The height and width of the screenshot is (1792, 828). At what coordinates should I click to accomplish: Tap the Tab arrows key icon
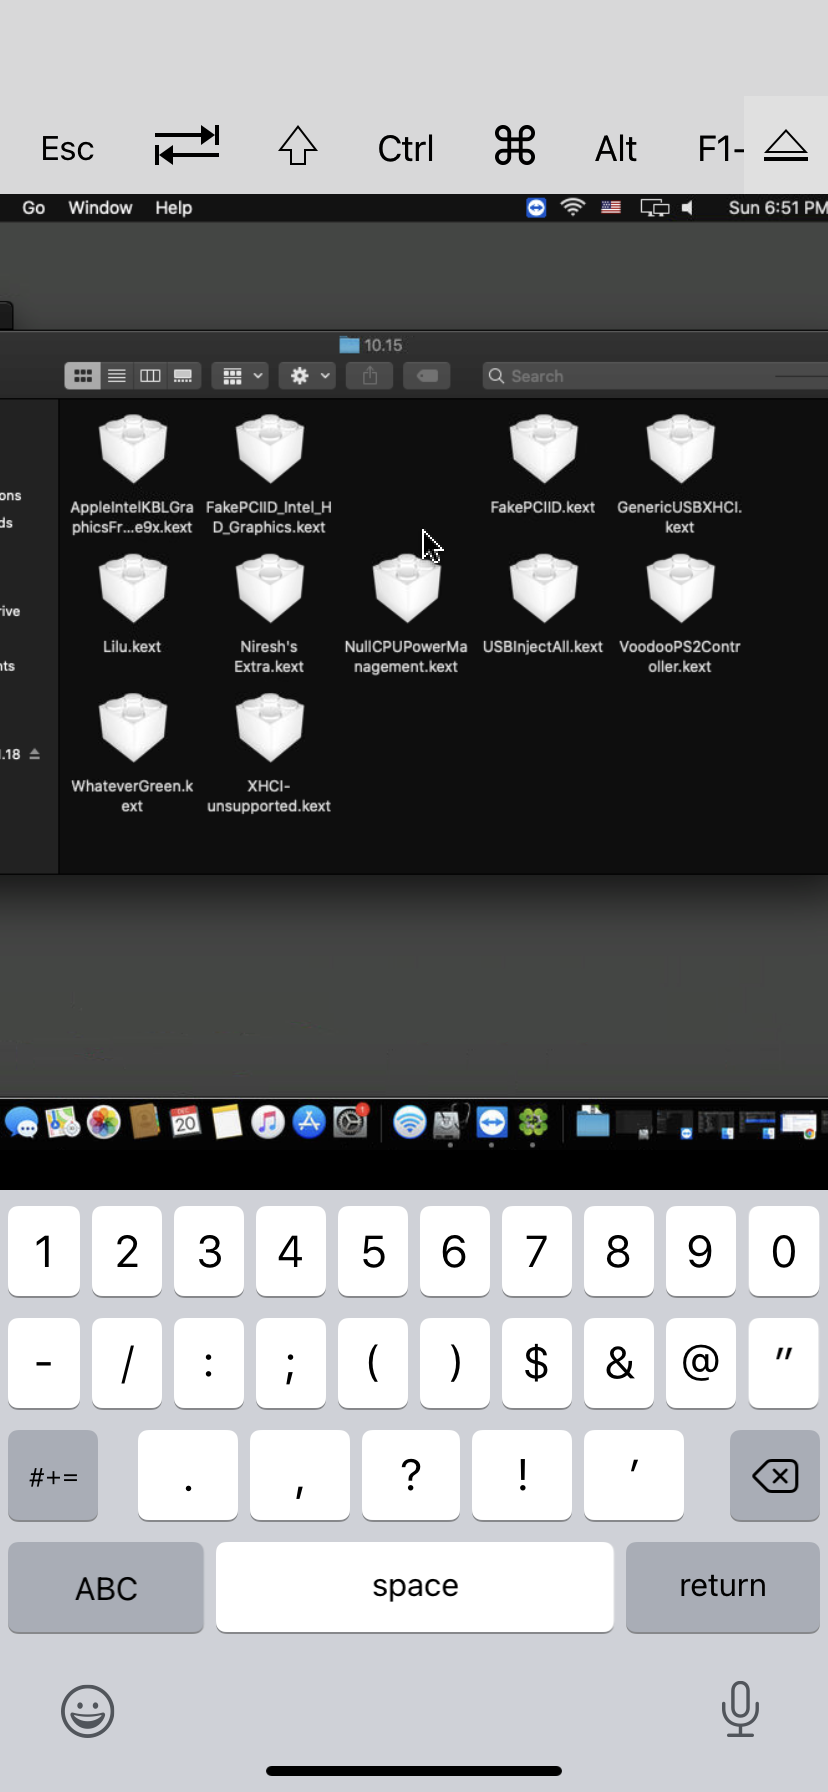tap(187, 146)
